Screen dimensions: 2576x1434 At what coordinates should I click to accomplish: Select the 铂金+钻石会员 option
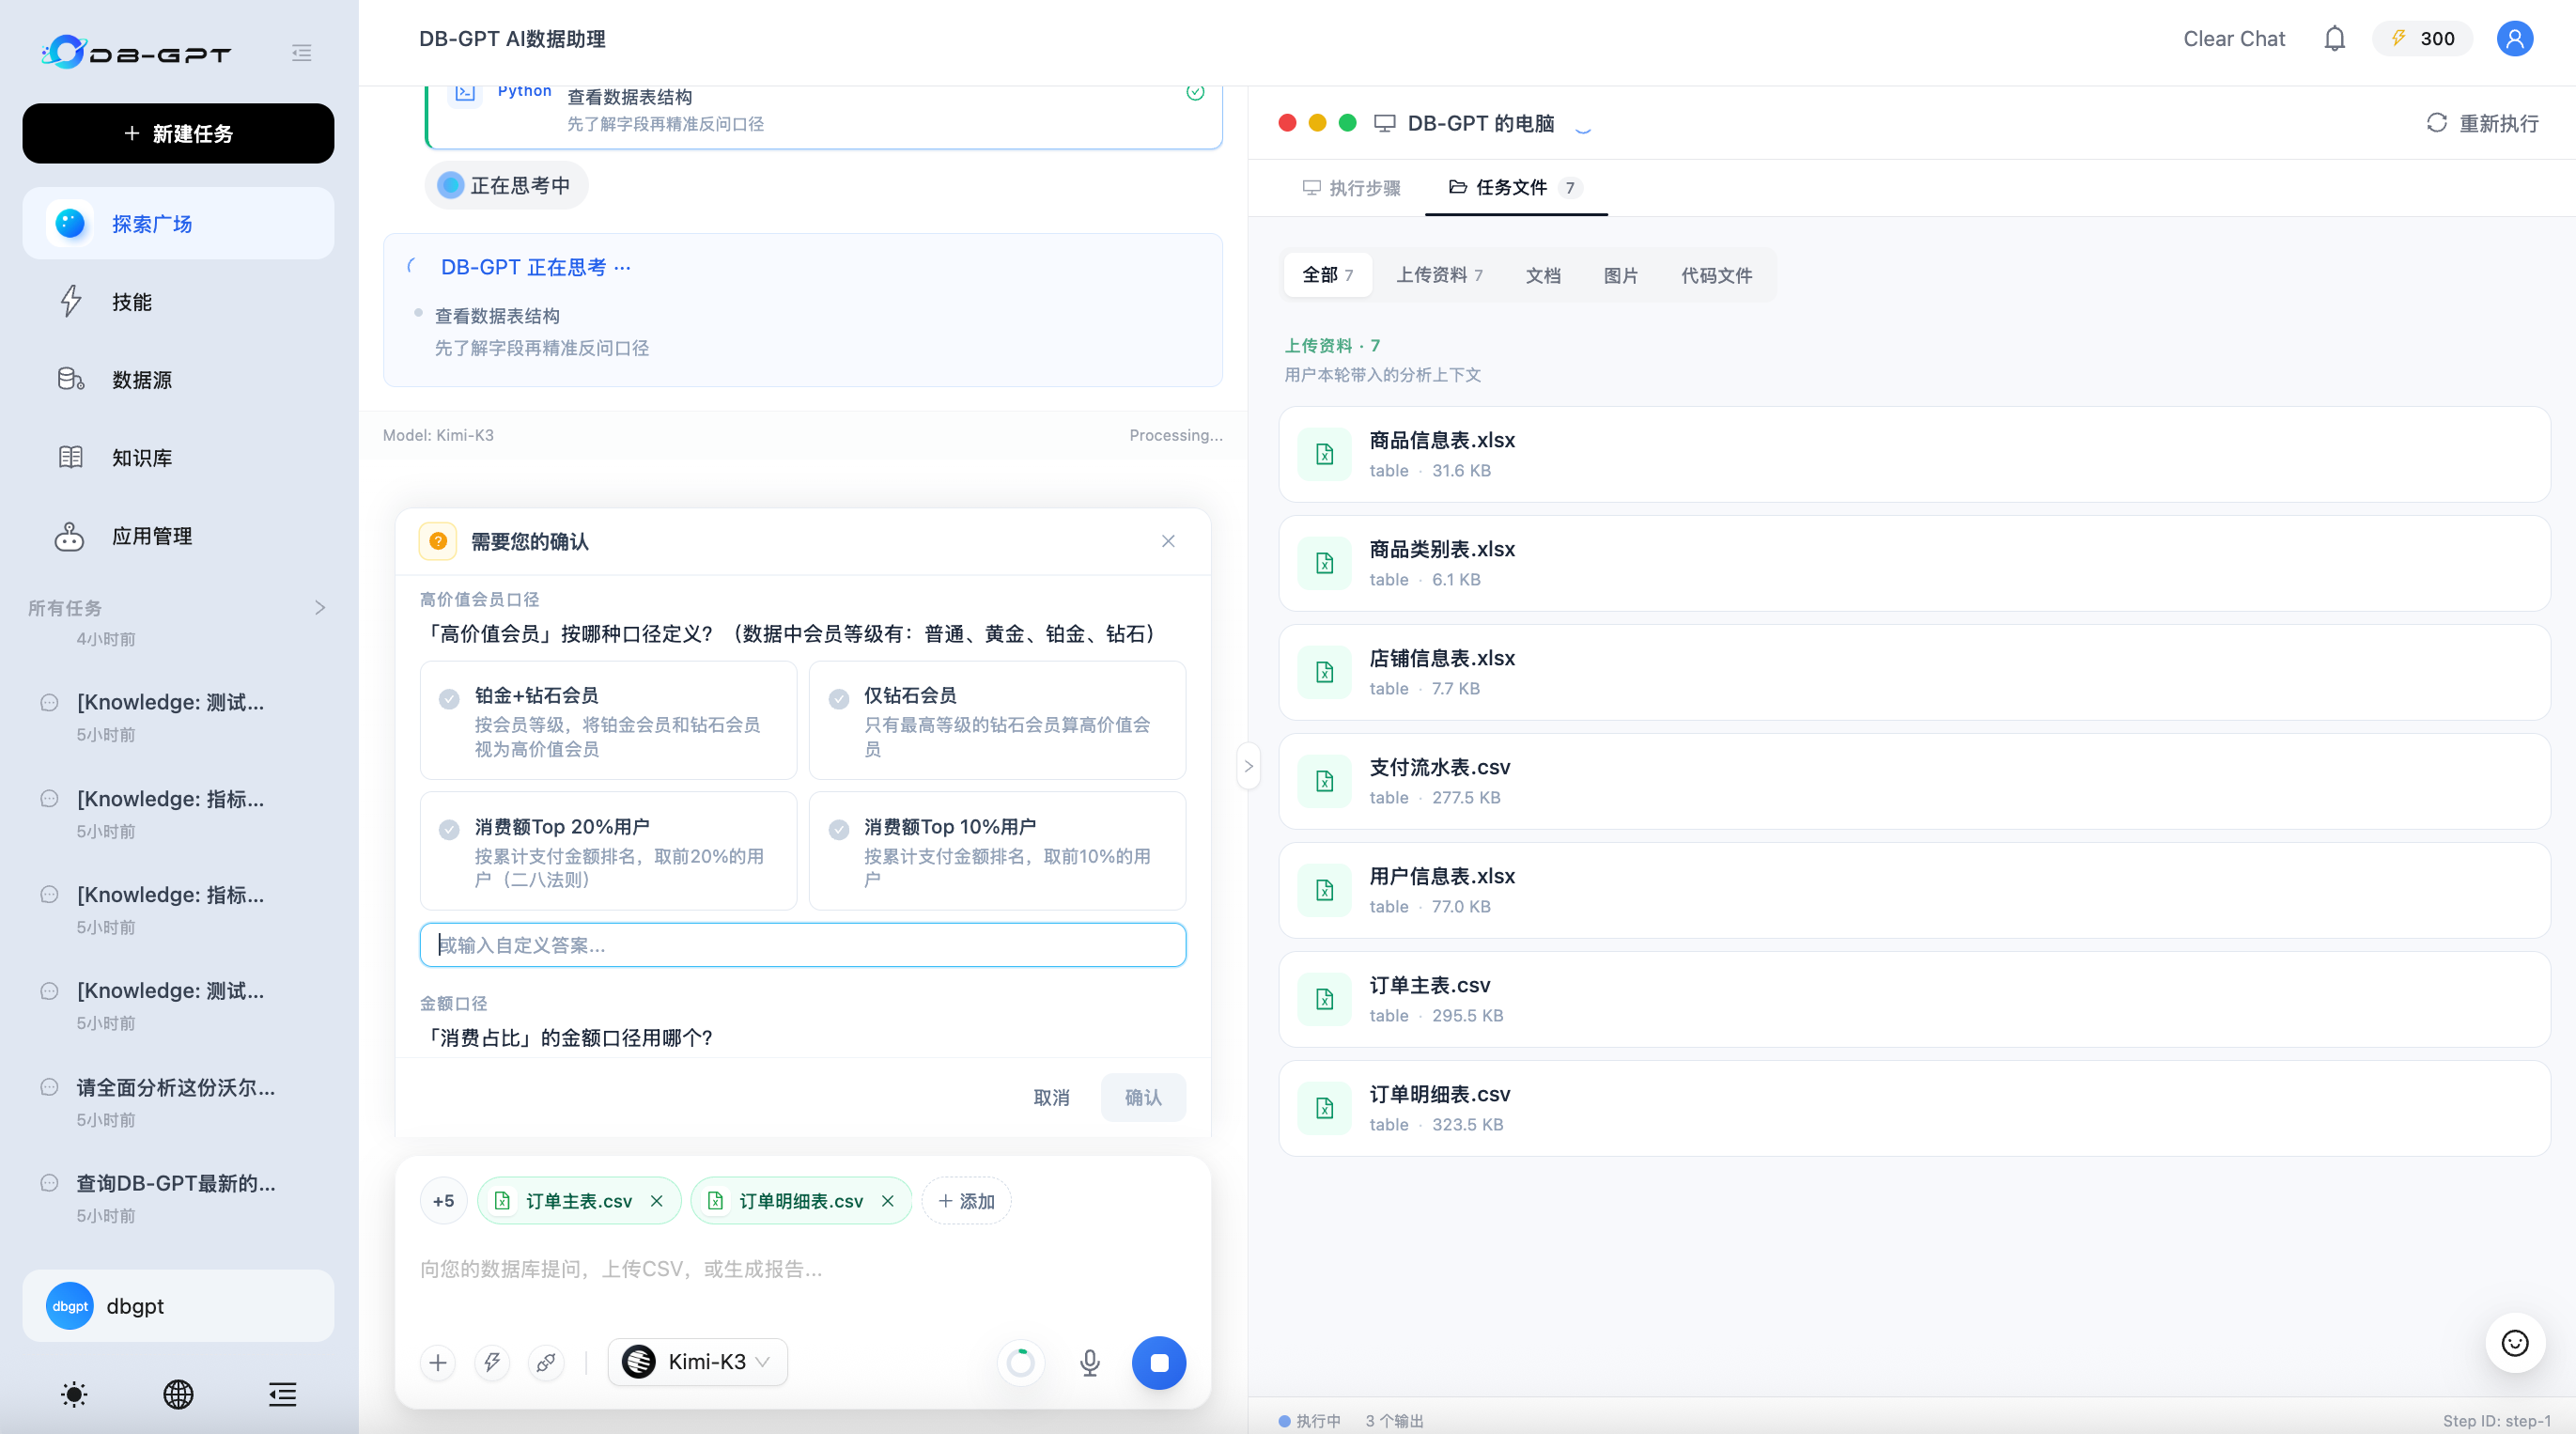608,720
